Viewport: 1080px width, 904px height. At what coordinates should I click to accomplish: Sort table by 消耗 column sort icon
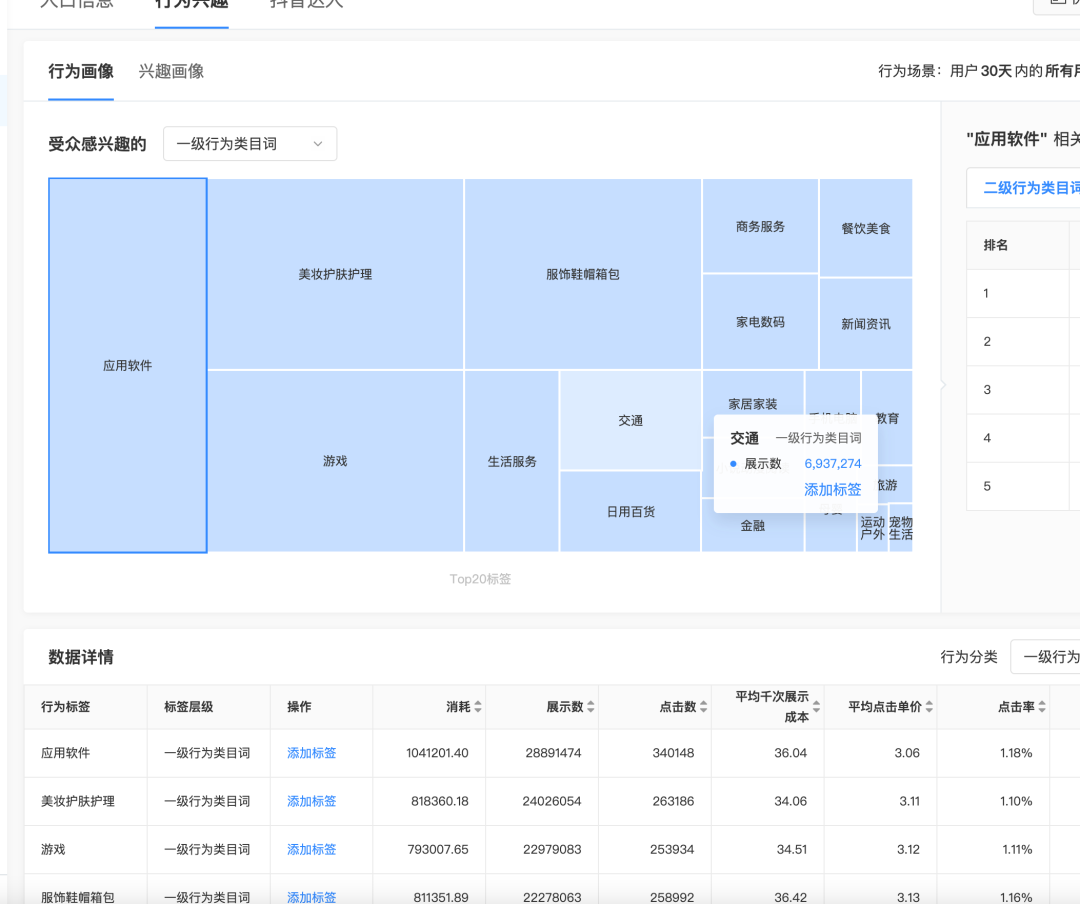point(478,707)
